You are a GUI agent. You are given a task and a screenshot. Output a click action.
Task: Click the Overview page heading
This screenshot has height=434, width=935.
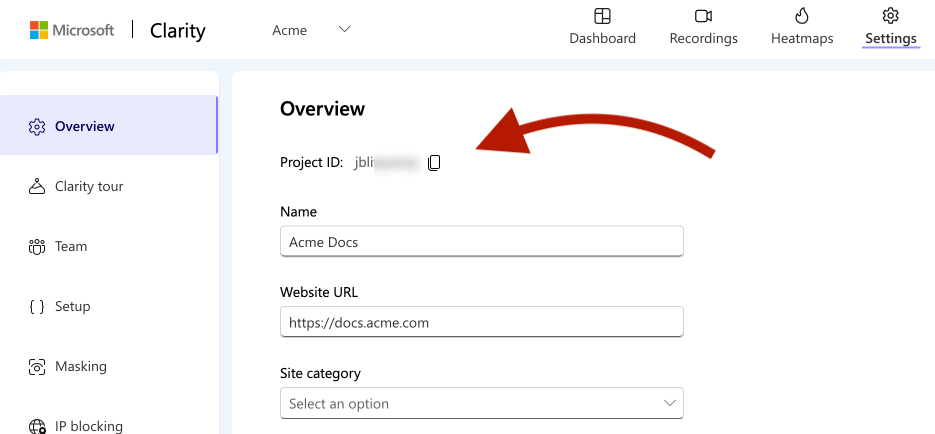click(323, 109)
